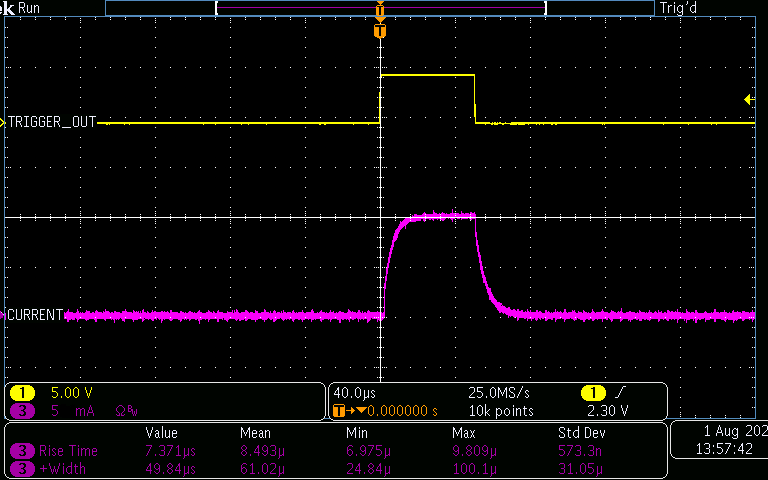Click the 40.0µs timebase readout
This screenshot has width=768, height=480.
355,393
